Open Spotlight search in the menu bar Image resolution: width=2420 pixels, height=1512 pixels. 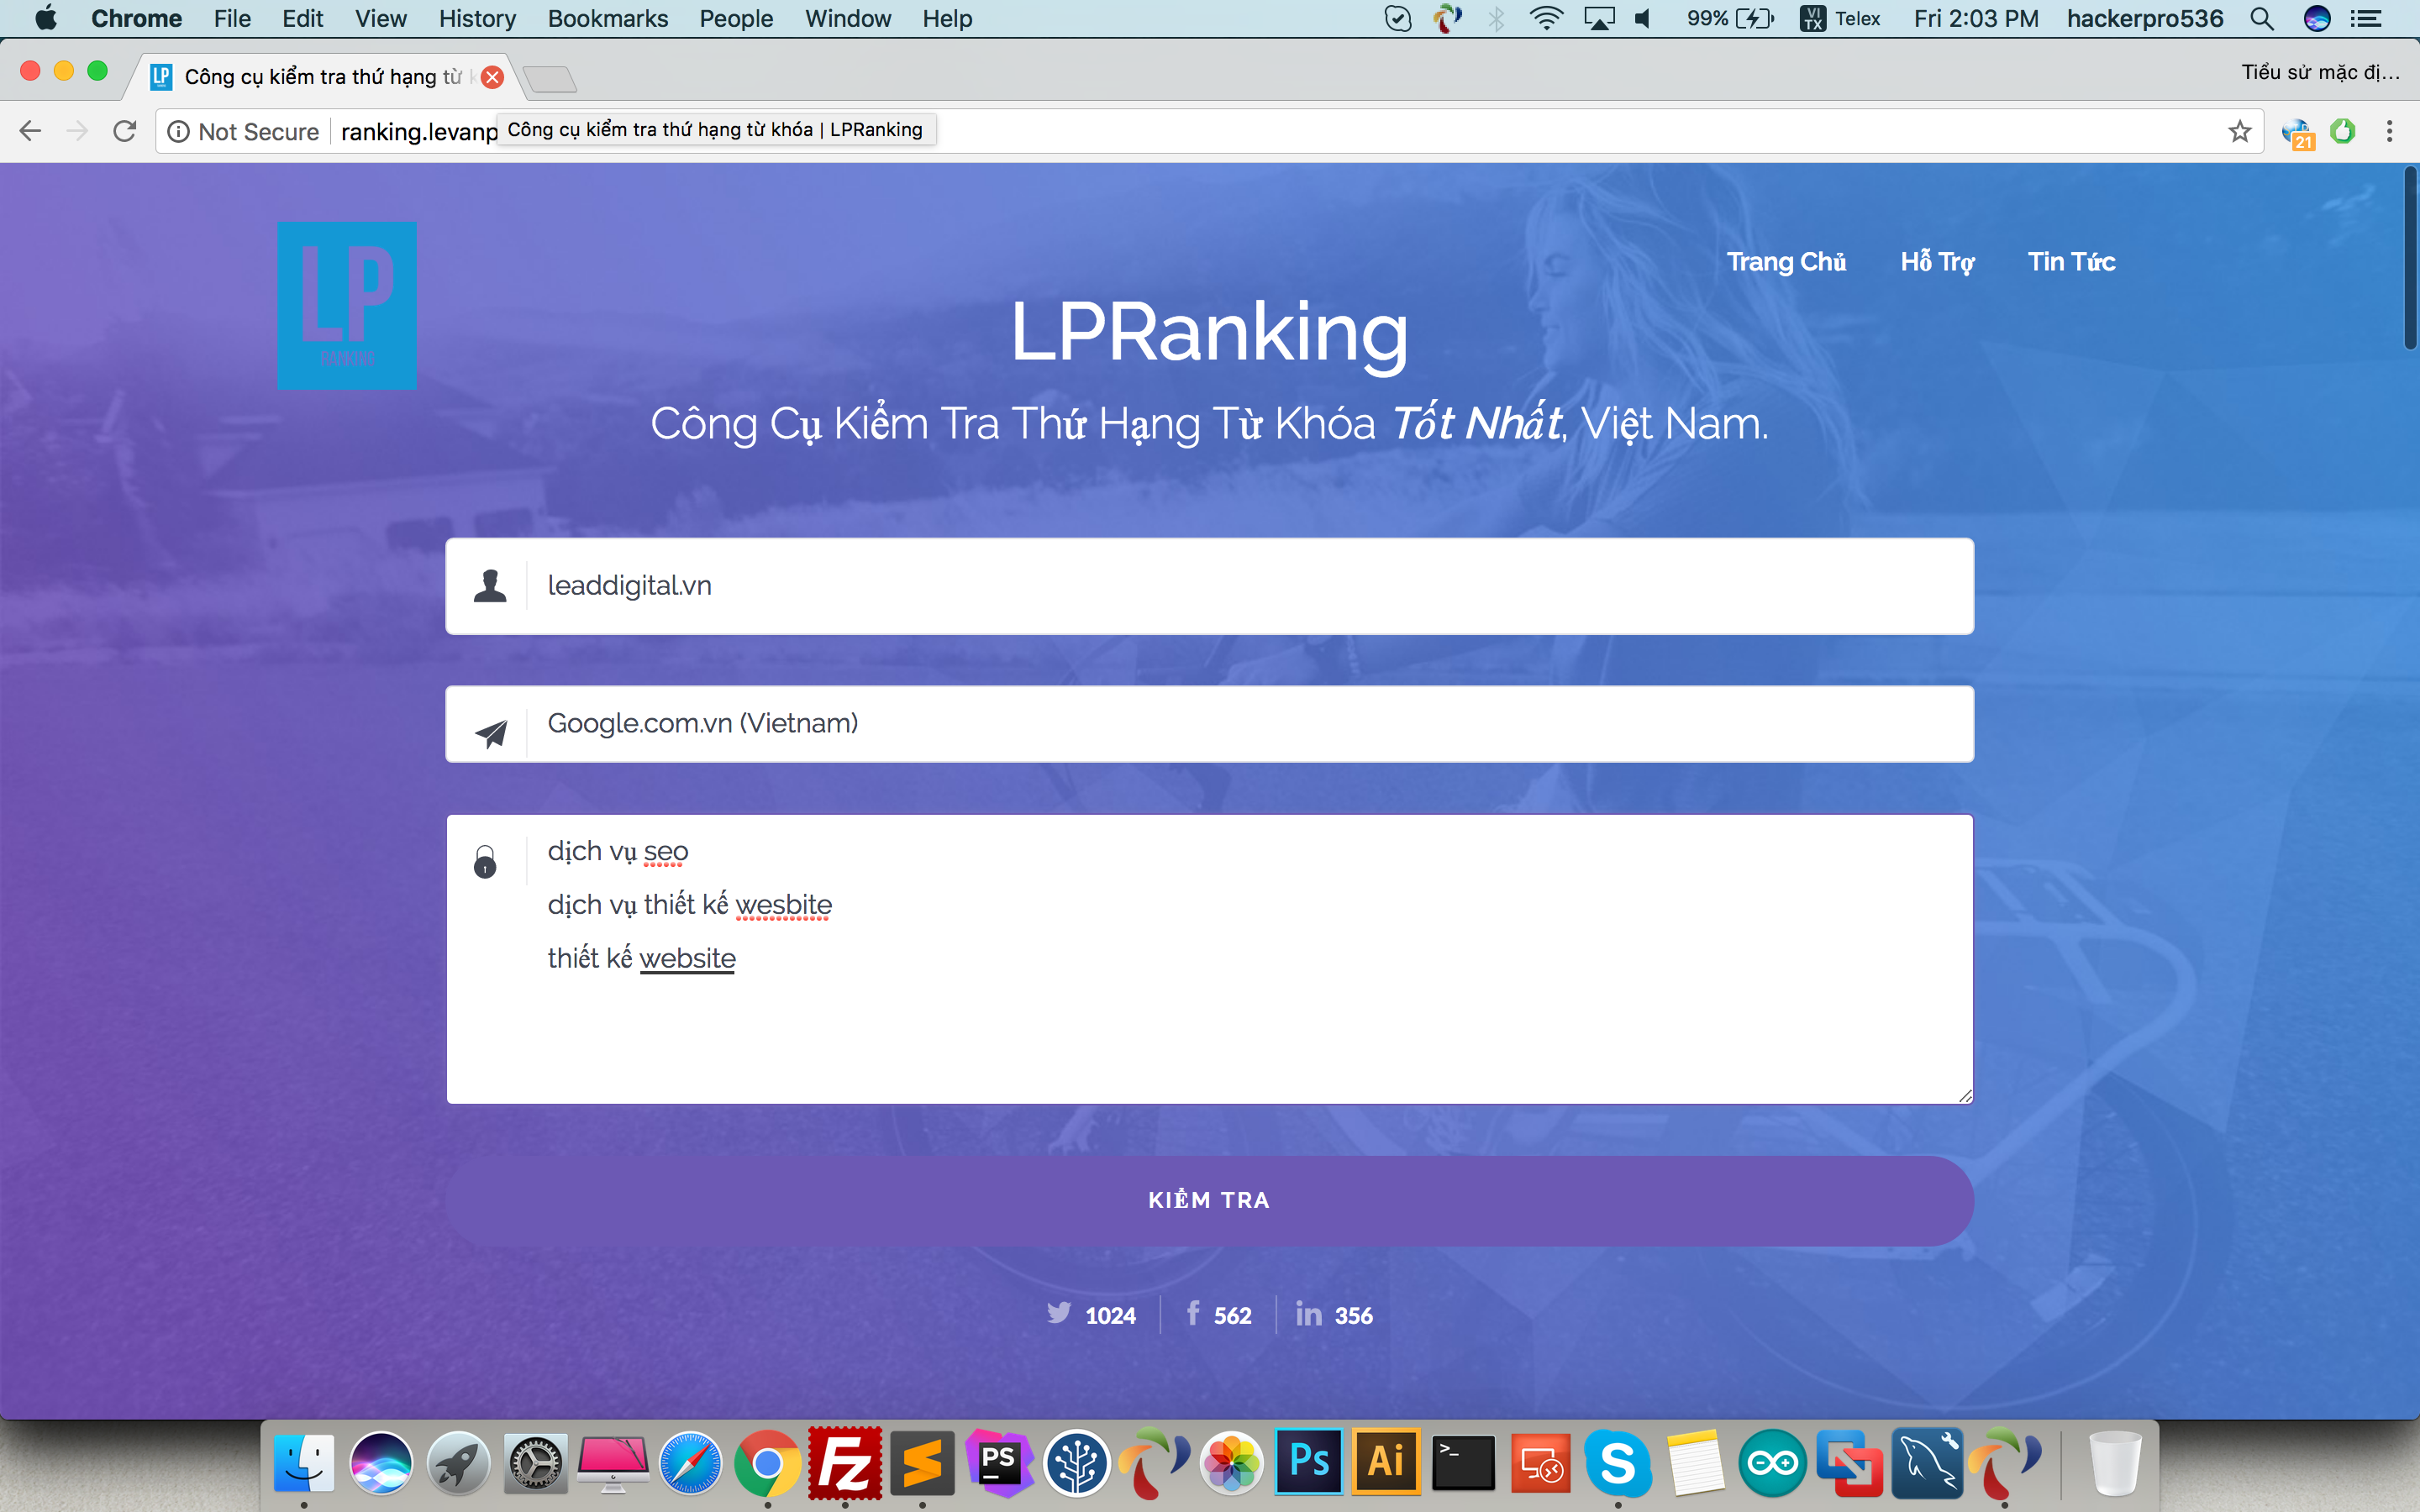(2262, 19)
